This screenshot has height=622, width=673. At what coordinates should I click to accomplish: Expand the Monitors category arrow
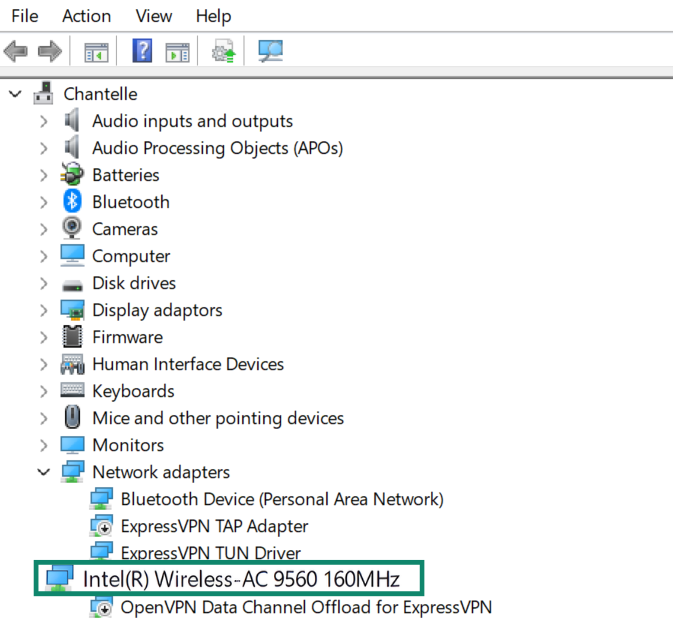click(x=44, y=446)
